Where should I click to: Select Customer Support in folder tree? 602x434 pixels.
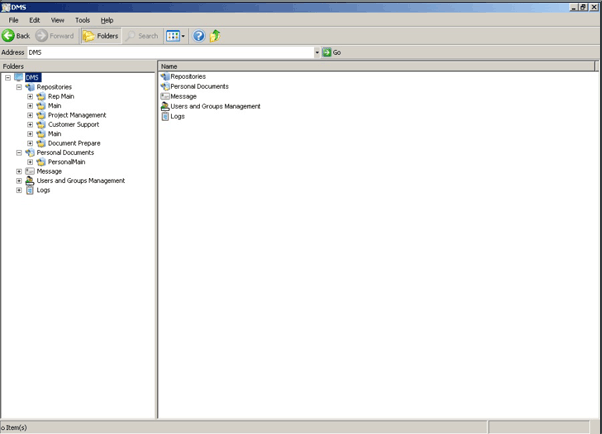coord(73,124)
